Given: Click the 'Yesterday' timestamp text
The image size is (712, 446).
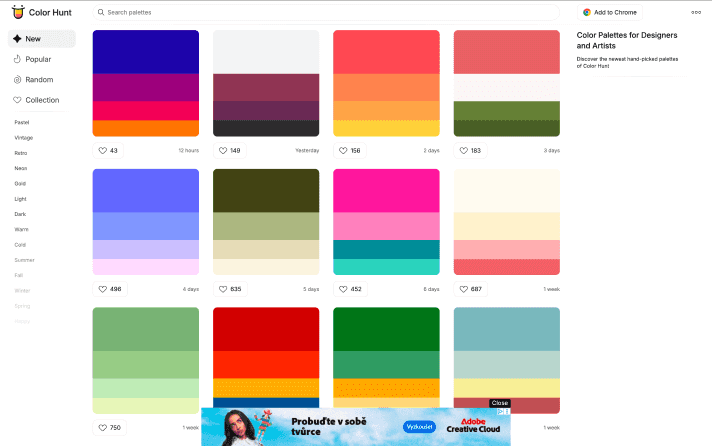Looking at the screenshot, I should 307,150.
